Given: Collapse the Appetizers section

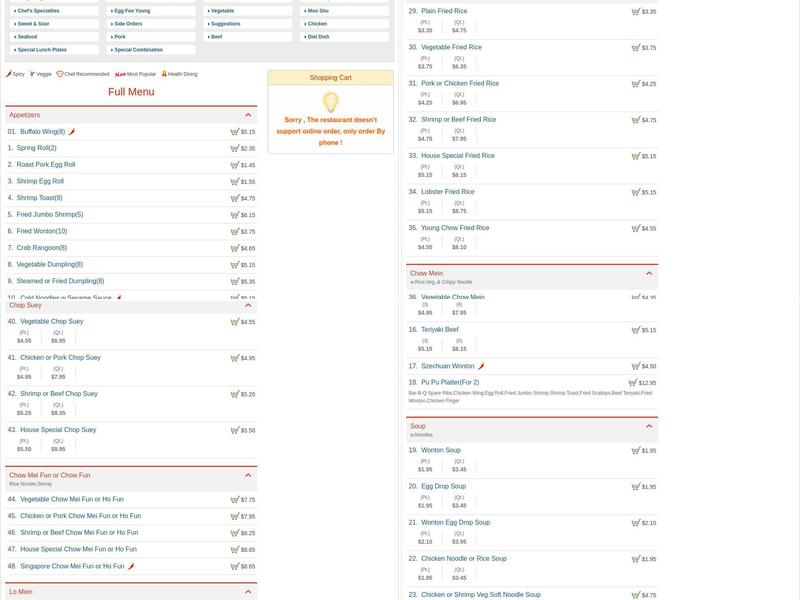Looking at the screenshot, I should click(x=248, y=115).
